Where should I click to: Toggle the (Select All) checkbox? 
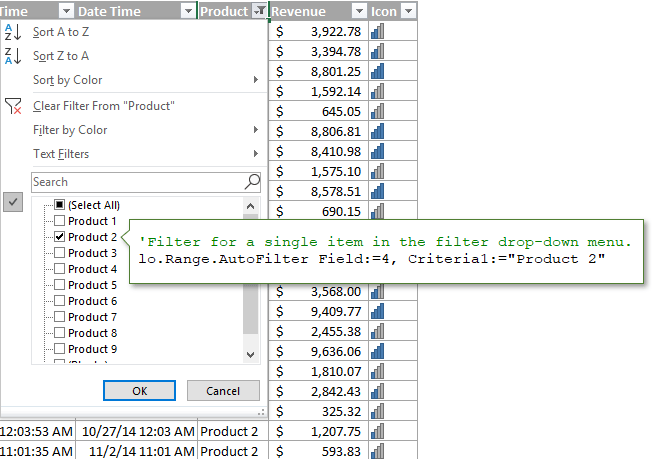[x=59, y=205]
